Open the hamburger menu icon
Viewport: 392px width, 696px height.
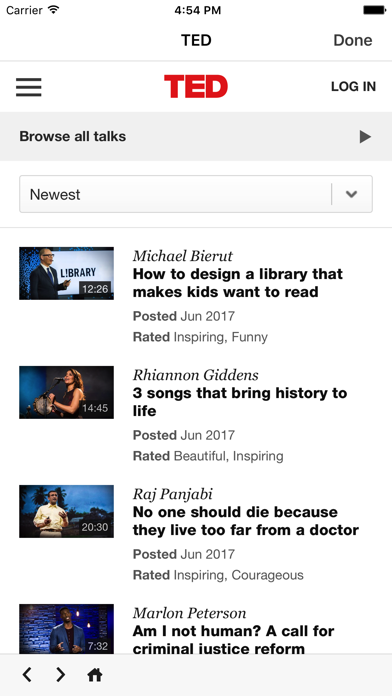(x=29, y=87)
